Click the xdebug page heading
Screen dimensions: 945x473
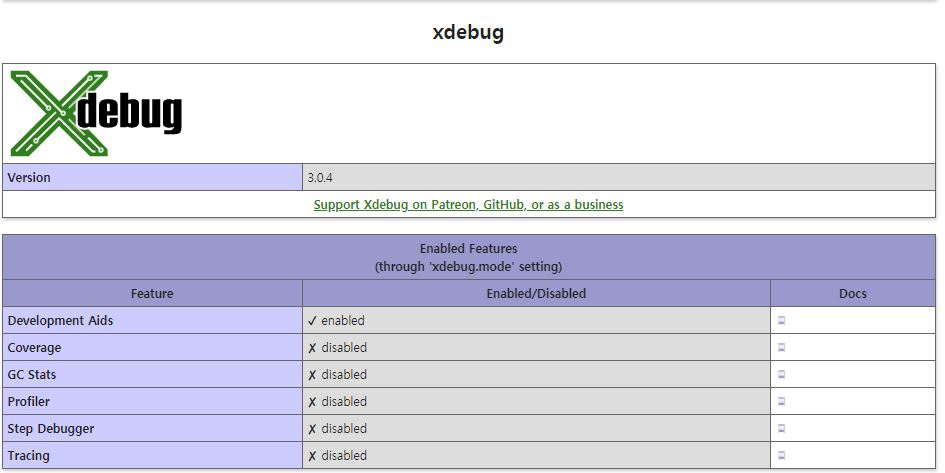tap(468, 32)
